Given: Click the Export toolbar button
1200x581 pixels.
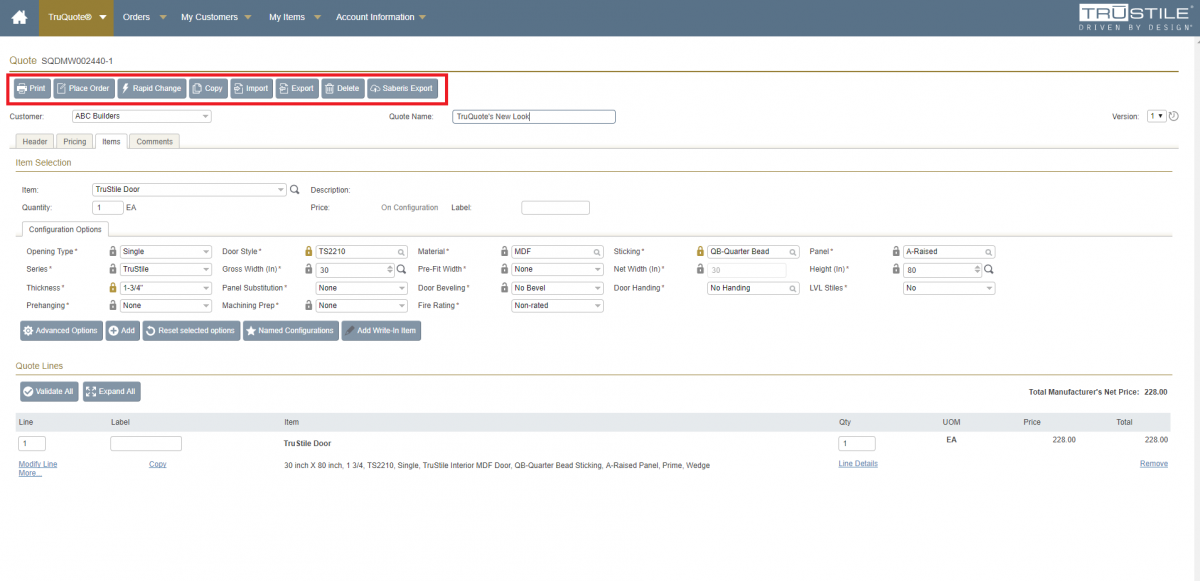Looking at the screenshot, I should pos(297,88).
